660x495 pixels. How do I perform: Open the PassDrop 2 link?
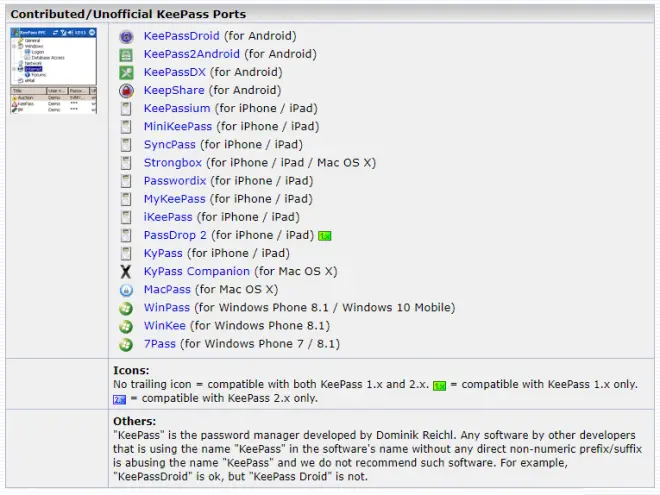click(175, 235)
